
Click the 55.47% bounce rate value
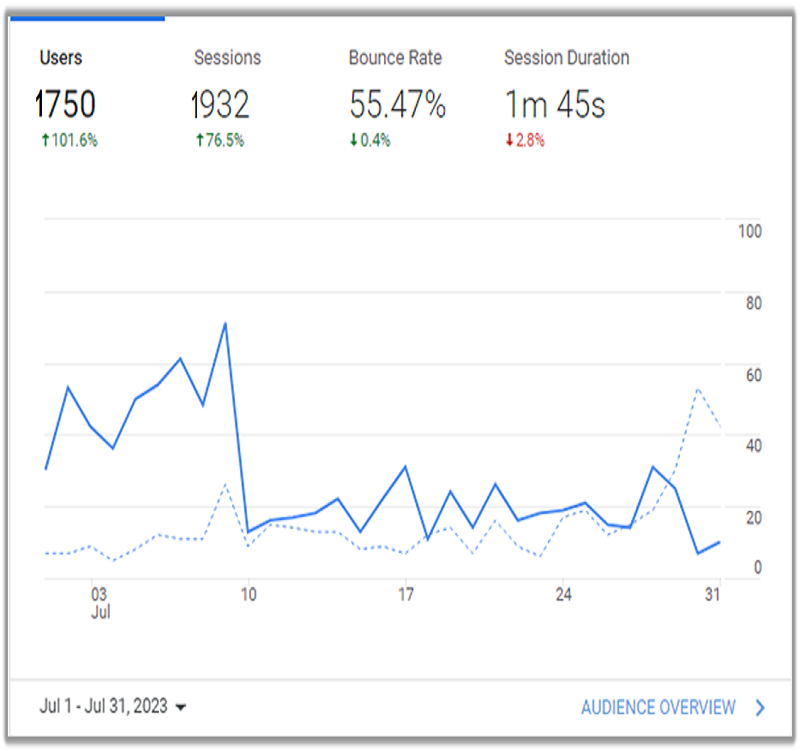[x=397, y=105]
